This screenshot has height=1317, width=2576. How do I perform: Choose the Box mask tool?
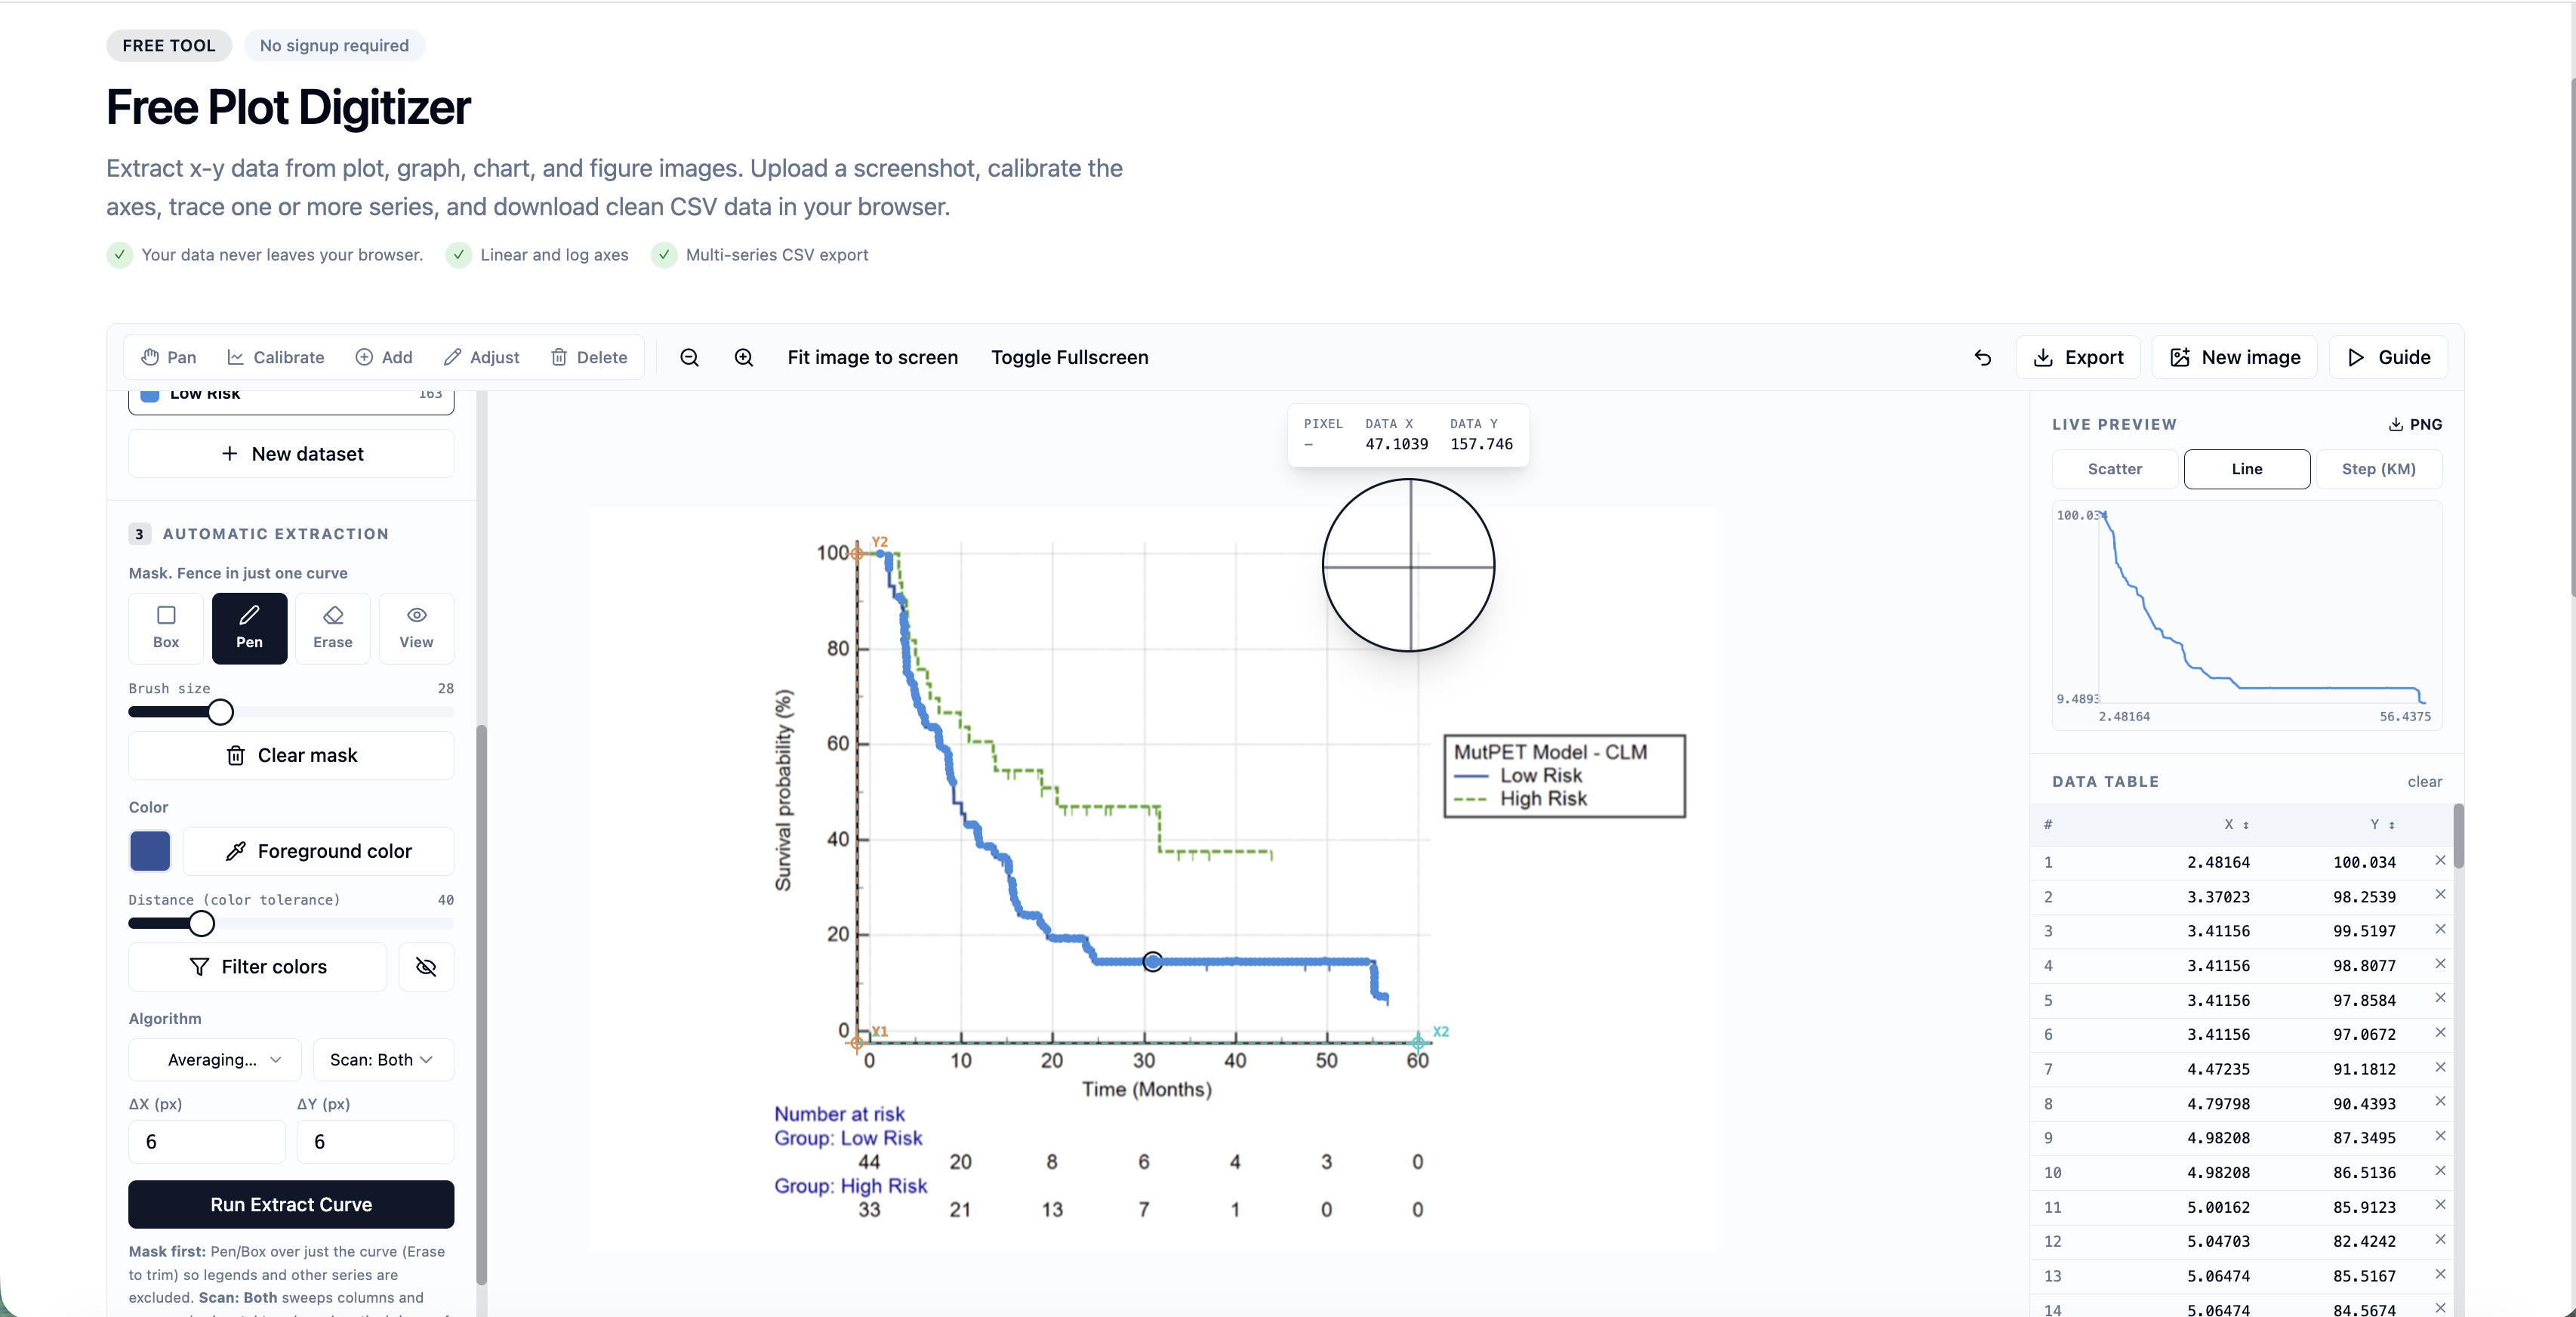tap(166, 628)
